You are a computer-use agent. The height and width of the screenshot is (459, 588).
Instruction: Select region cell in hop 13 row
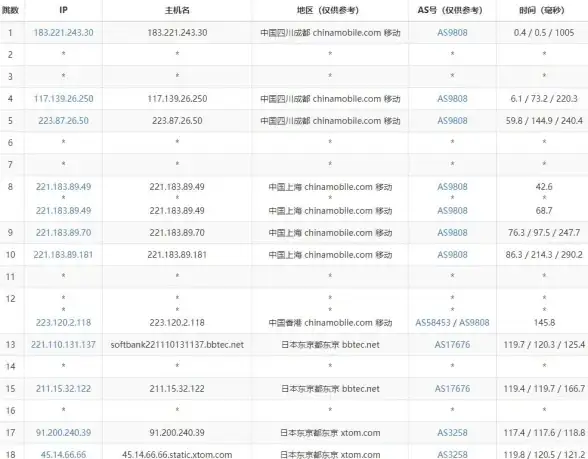(x=330, y=344)
